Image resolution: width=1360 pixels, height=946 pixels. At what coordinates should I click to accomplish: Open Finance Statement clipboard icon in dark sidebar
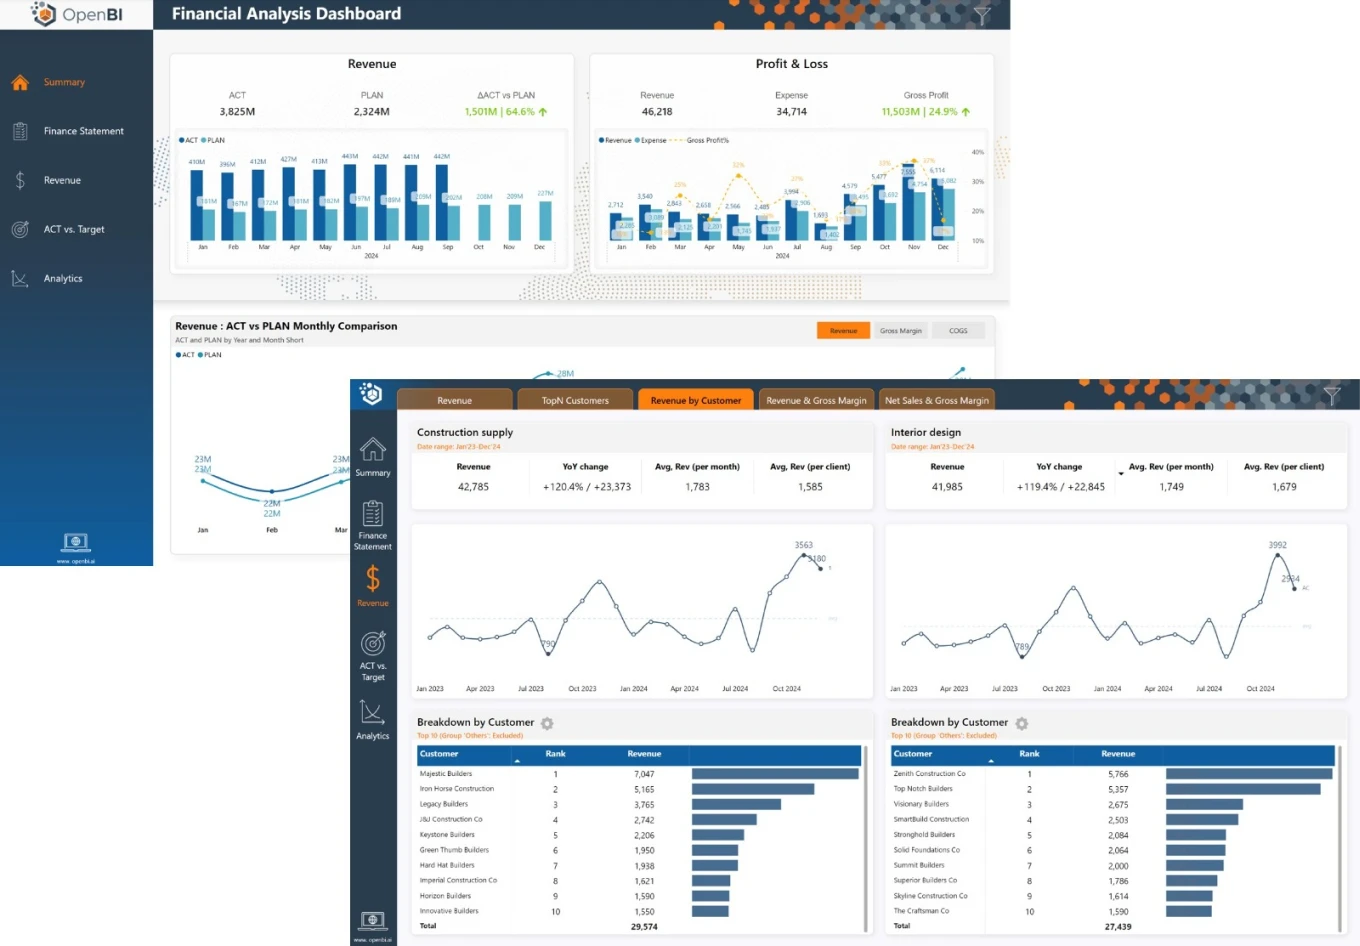click(372, 514)
